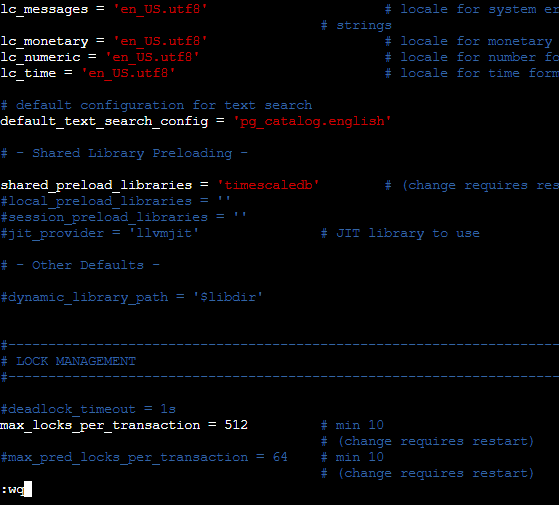Click the '$libdir' dynamic_library_path value
The height and width of the screenshot is (505, 559).
[x=228, y=297]
